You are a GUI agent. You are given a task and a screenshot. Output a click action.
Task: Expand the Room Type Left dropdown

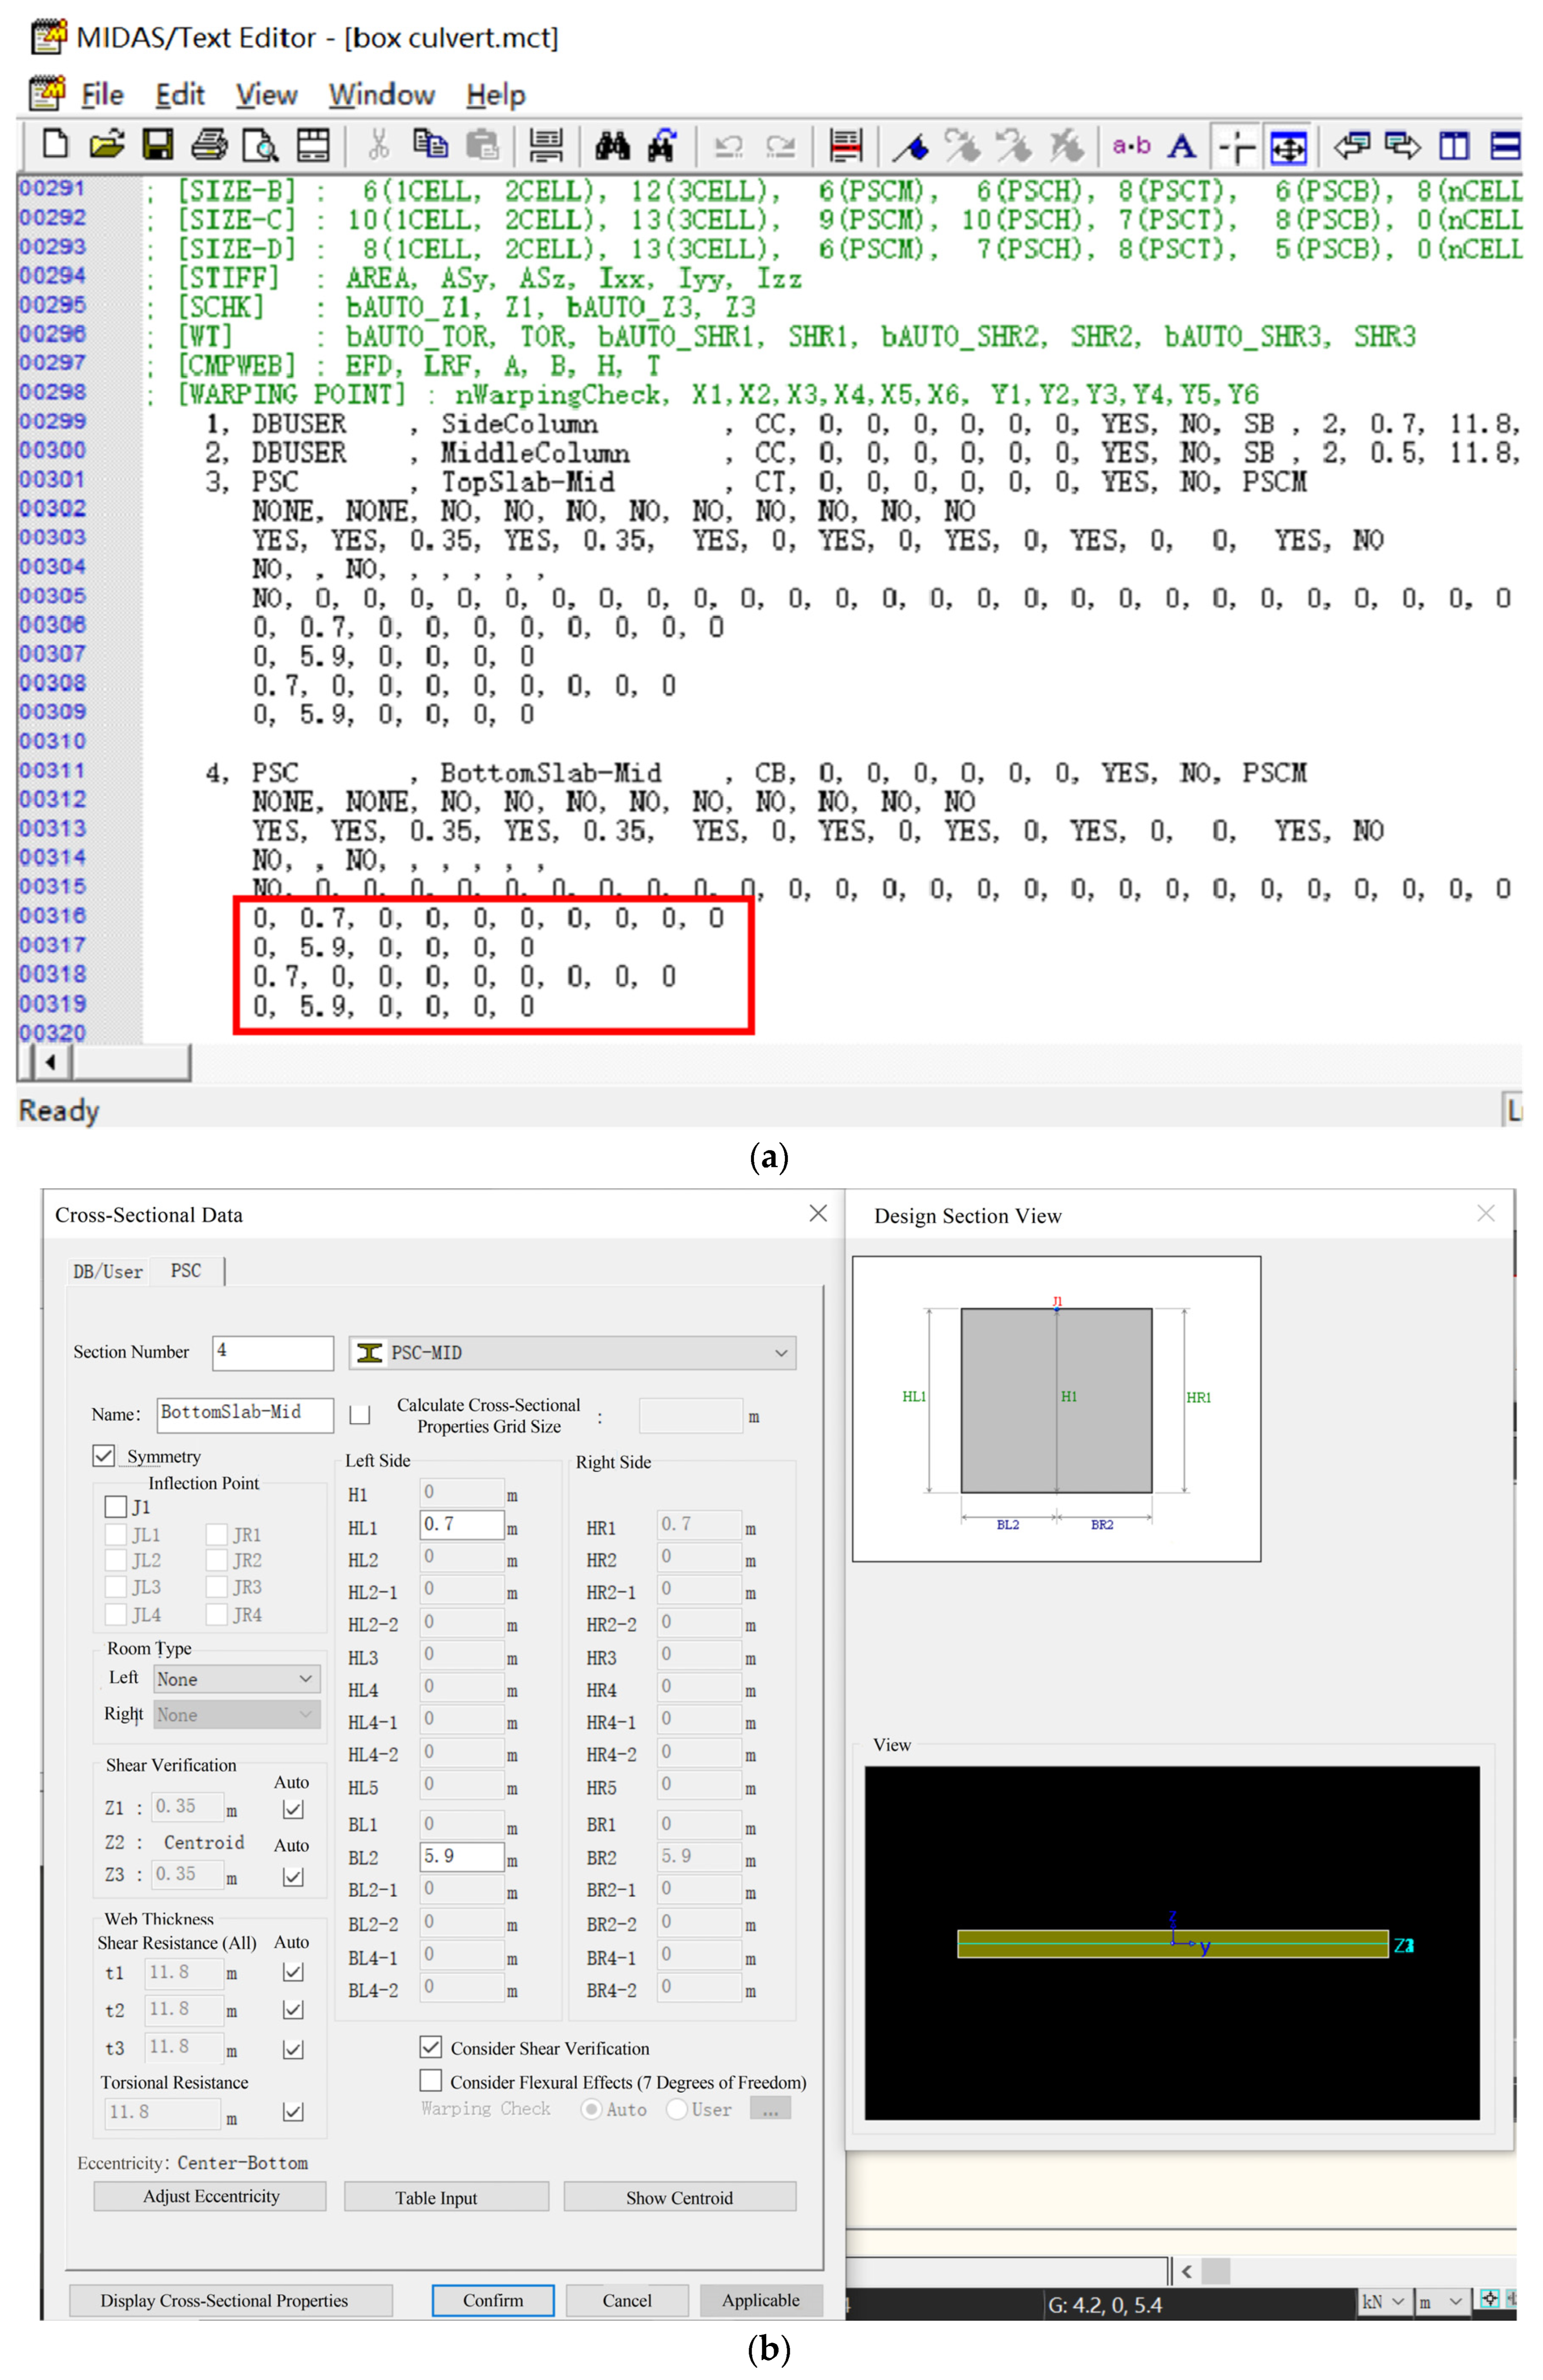tap(237, 1679)
